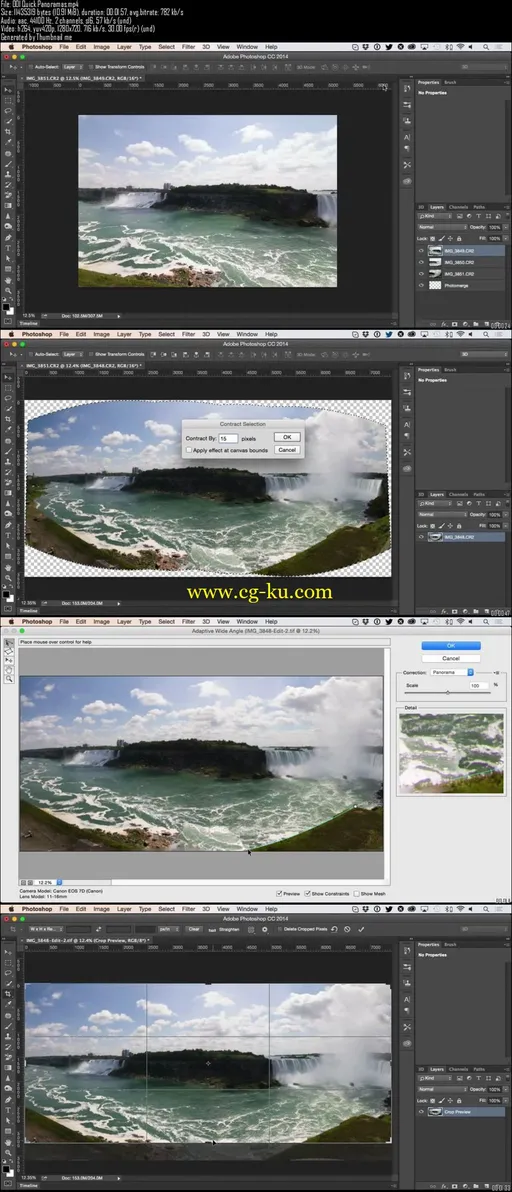
Task: Click Wi-Fi status icon in three-layer frame menu bar
Action: coord(460,46)
